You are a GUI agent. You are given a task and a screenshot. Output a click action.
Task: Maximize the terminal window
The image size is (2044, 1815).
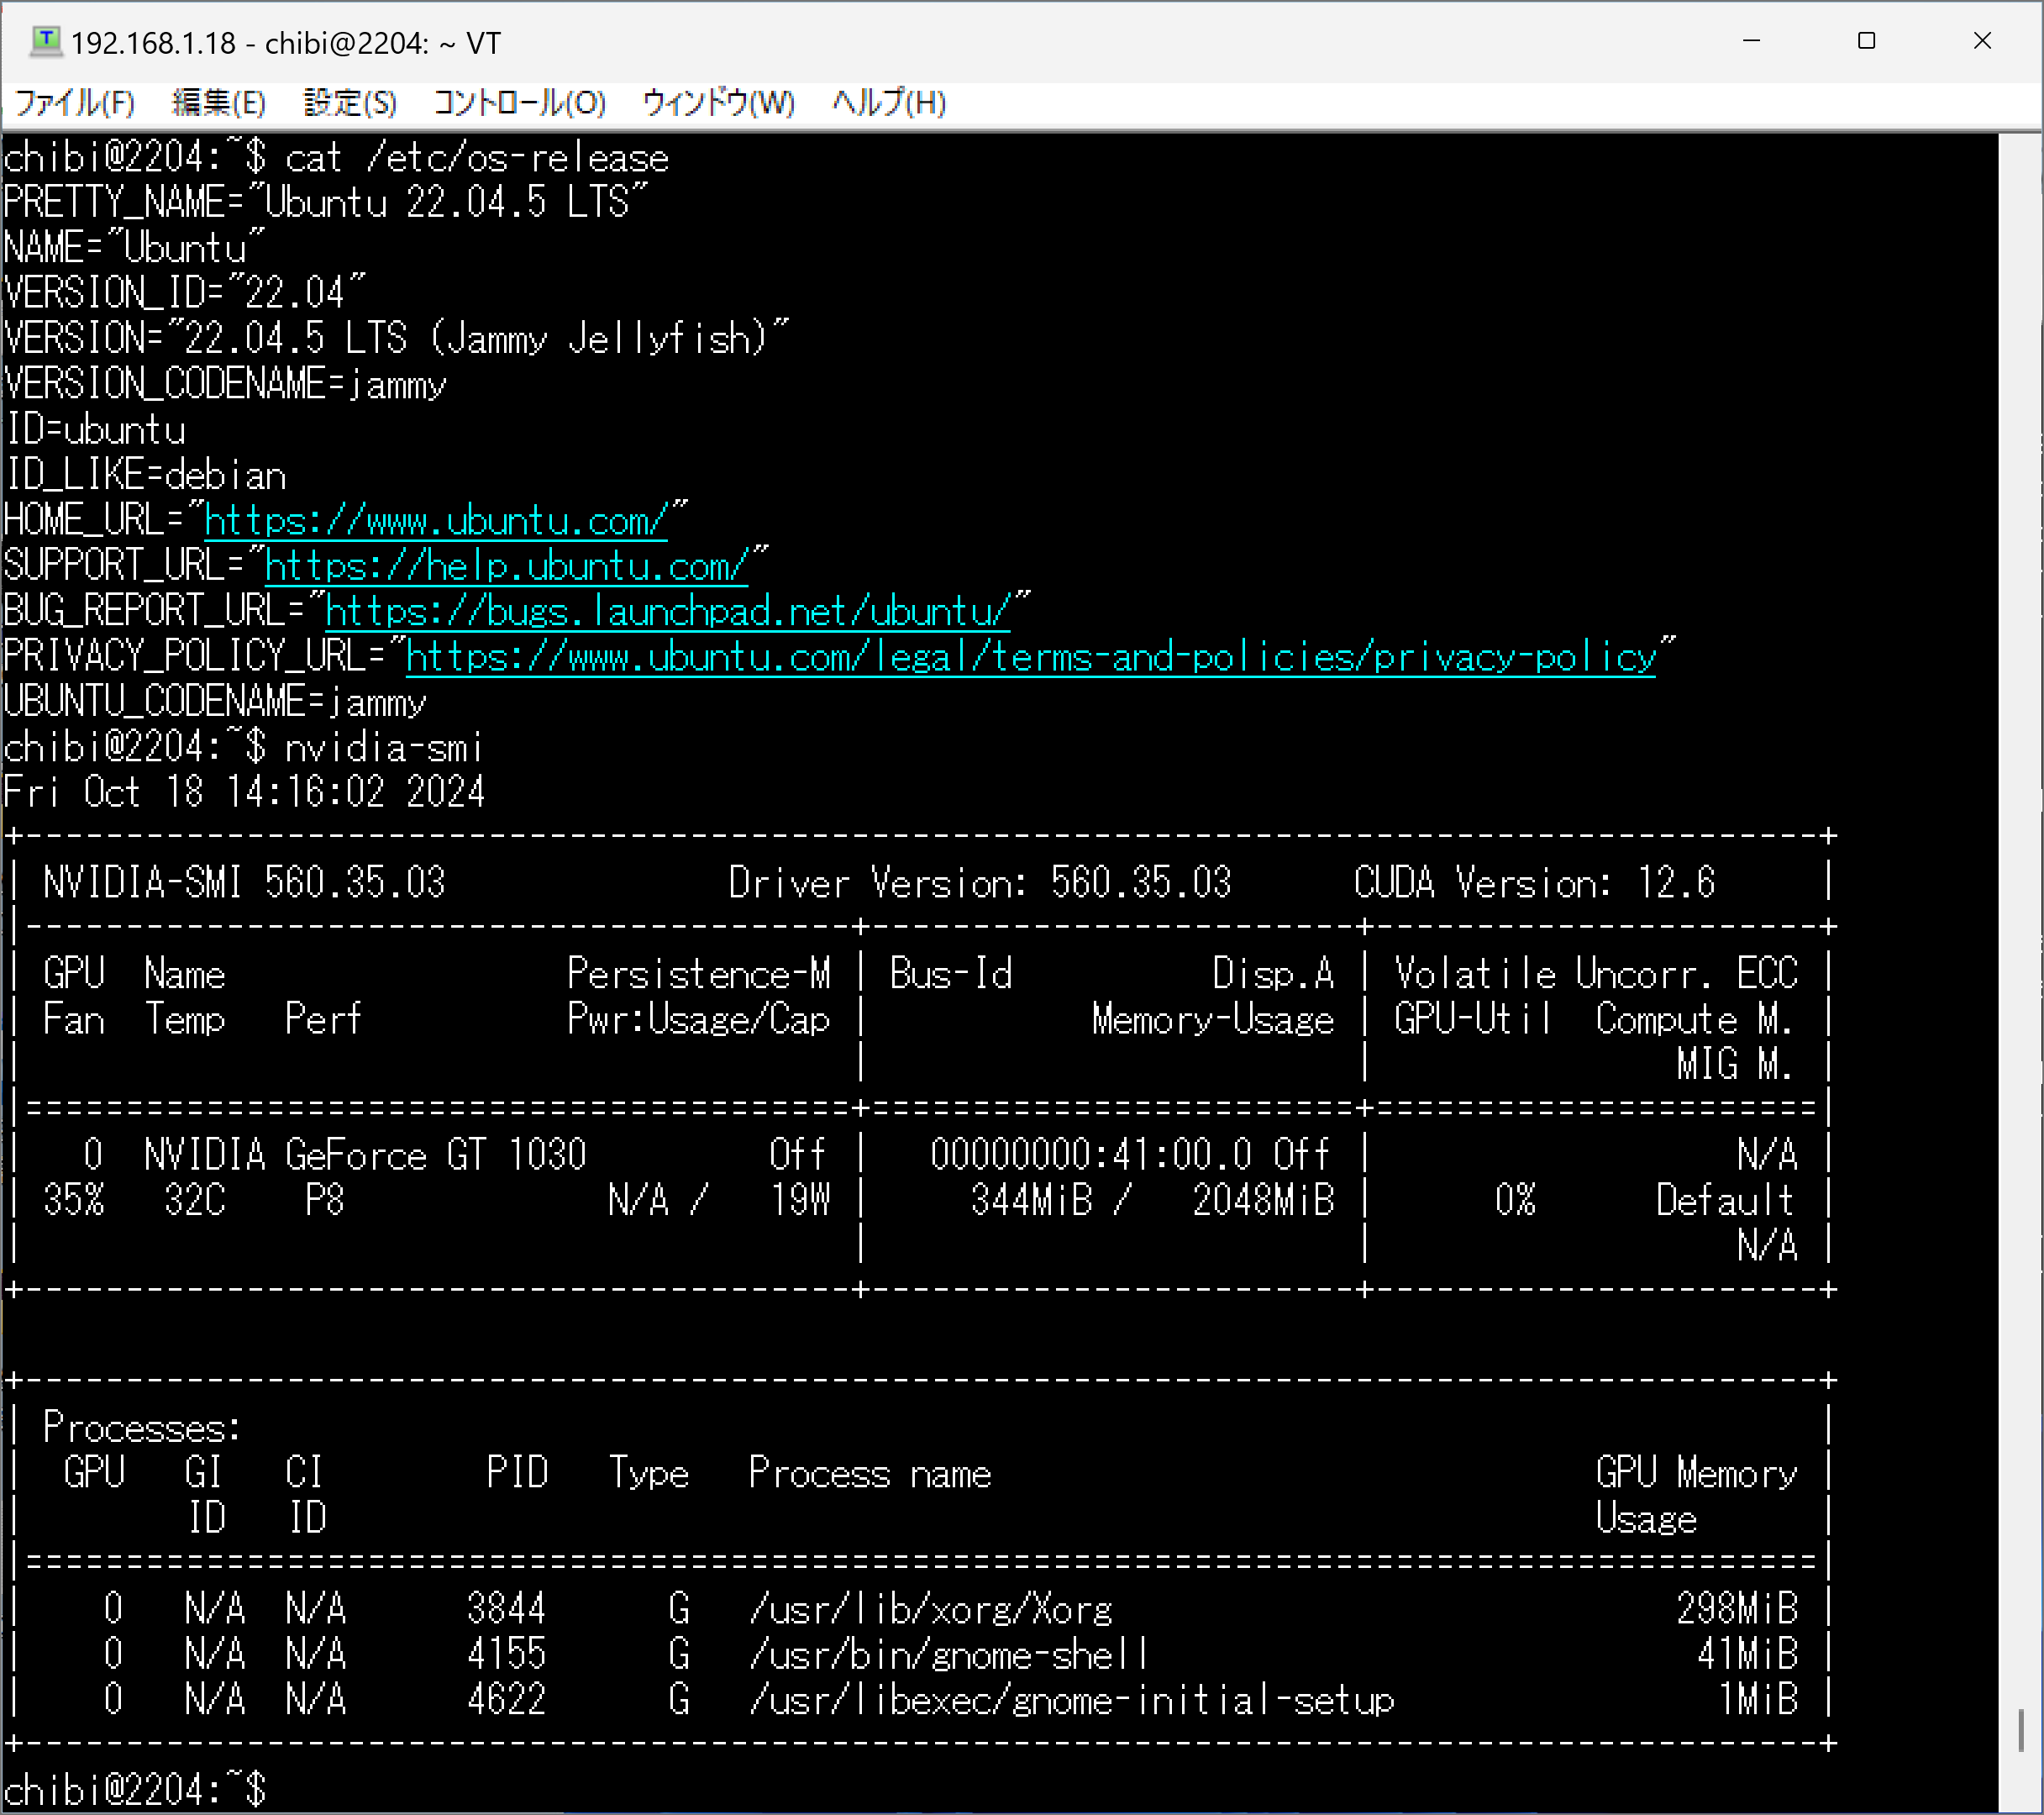[x=1866, y=41]
